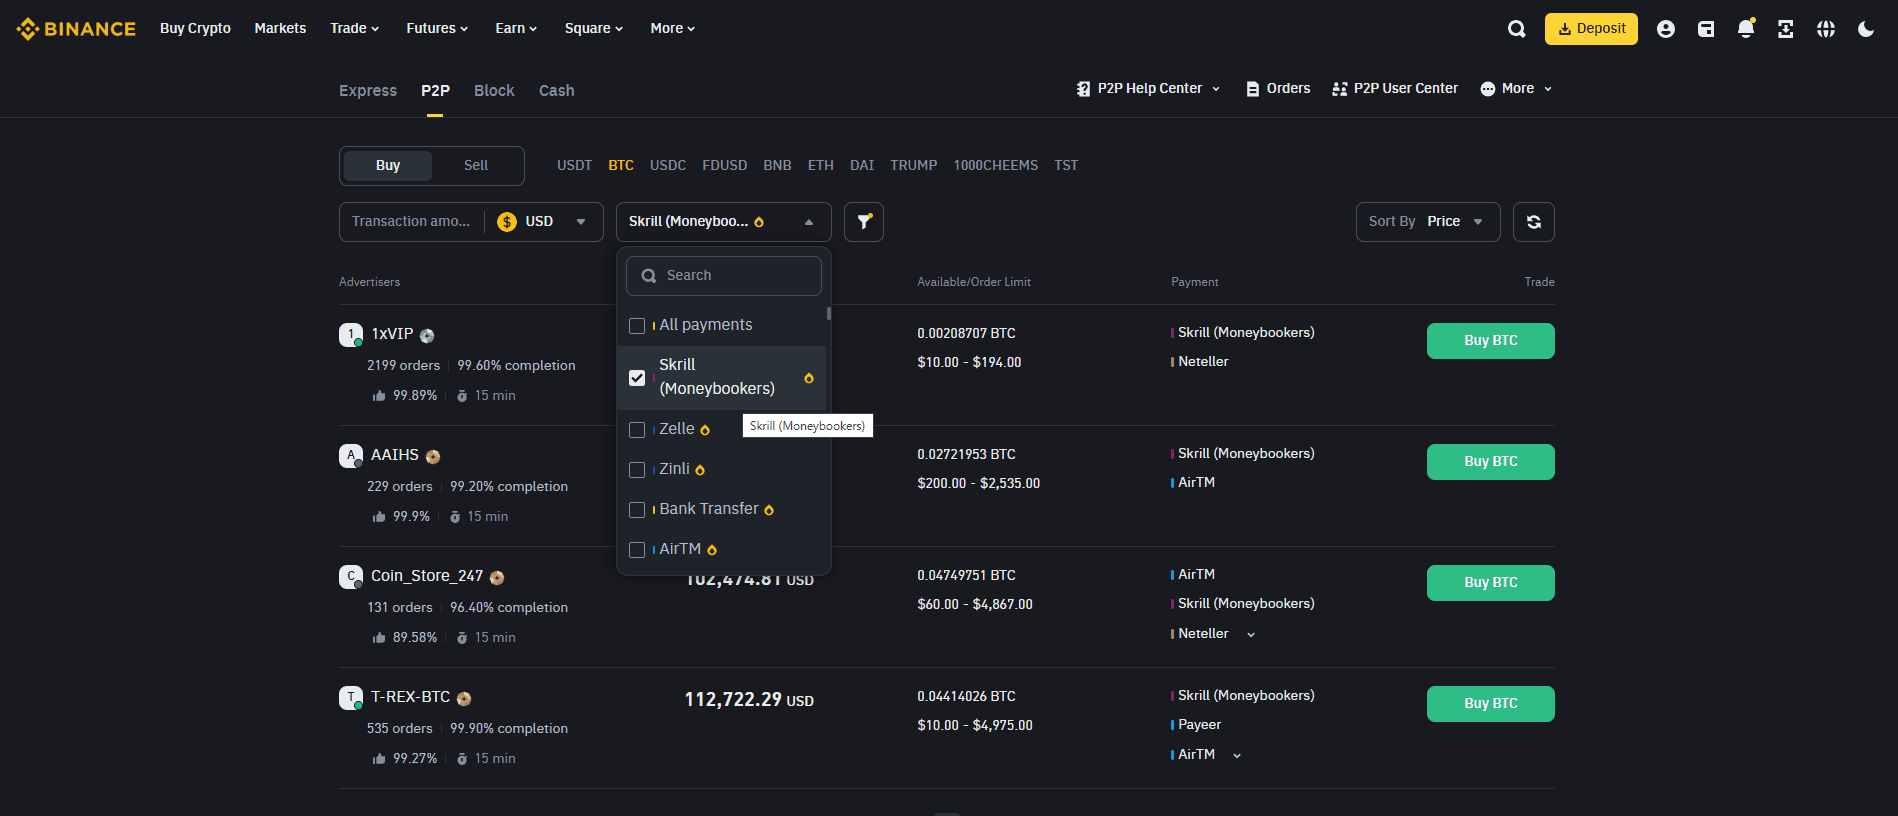Expand the Futures menu

pos(437,29)
